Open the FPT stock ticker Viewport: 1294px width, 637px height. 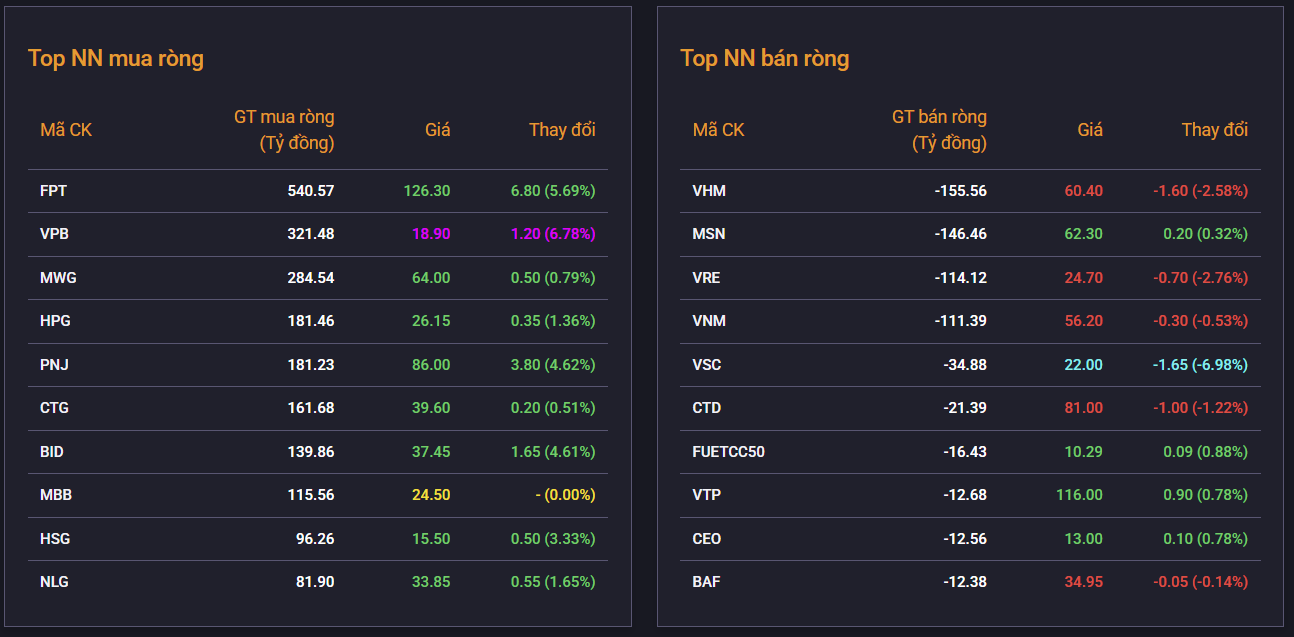54,191
